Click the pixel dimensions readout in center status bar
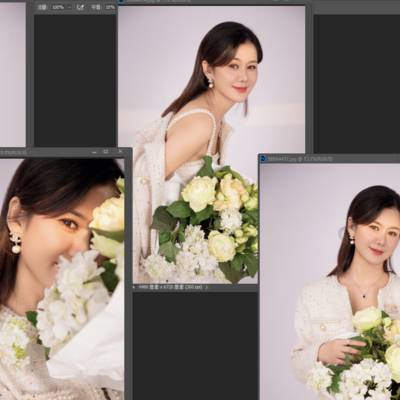Screen dimensions: 400x400 [170, 287]
